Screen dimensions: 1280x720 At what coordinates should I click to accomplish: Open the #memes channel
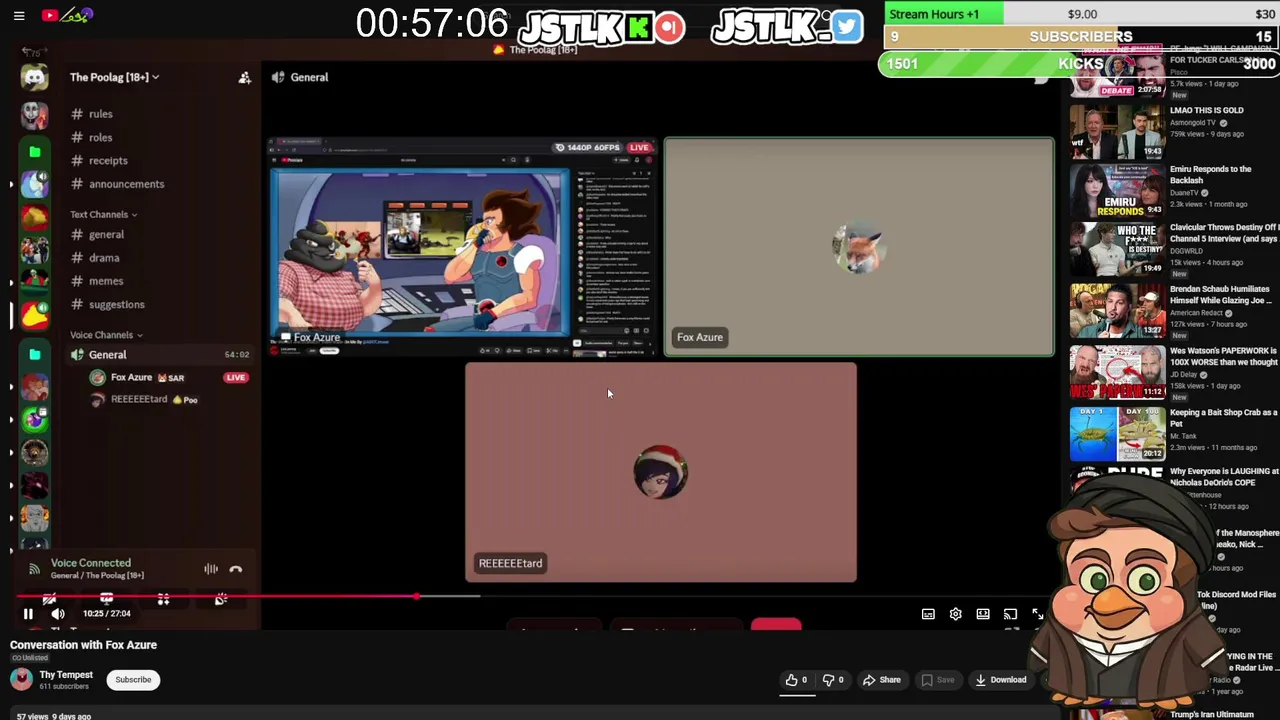click(98, 281)
